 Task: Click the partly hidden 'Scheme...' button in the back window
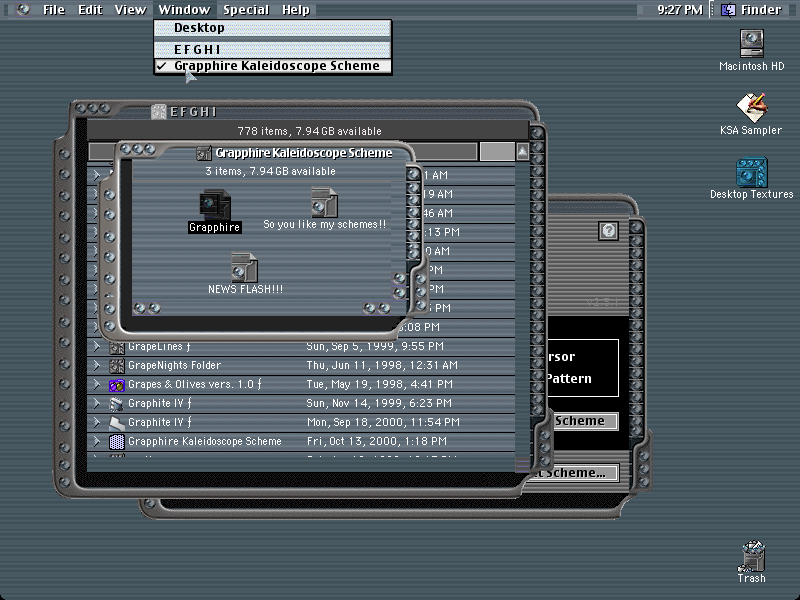(573, 473)
